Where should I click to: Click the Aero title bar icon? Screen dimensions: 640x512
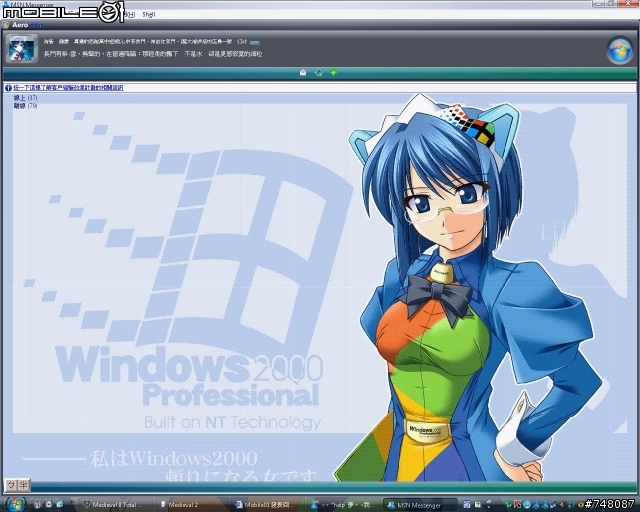(x=6, y=25)
